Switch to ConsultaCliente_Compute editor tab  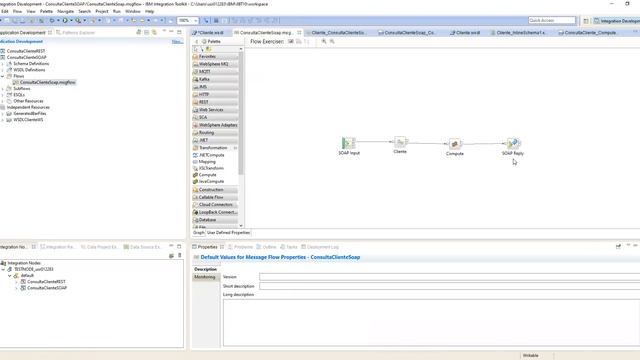(x=587, y=32)
